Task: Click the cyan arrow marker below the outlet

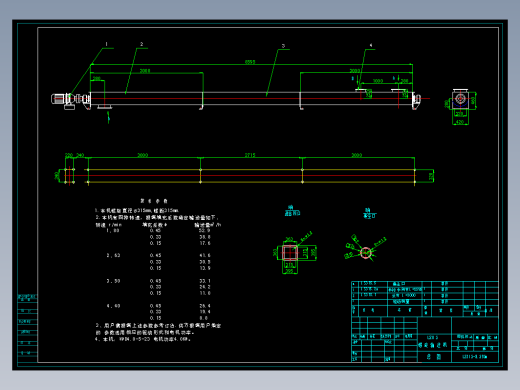Action: coord(108,117)
